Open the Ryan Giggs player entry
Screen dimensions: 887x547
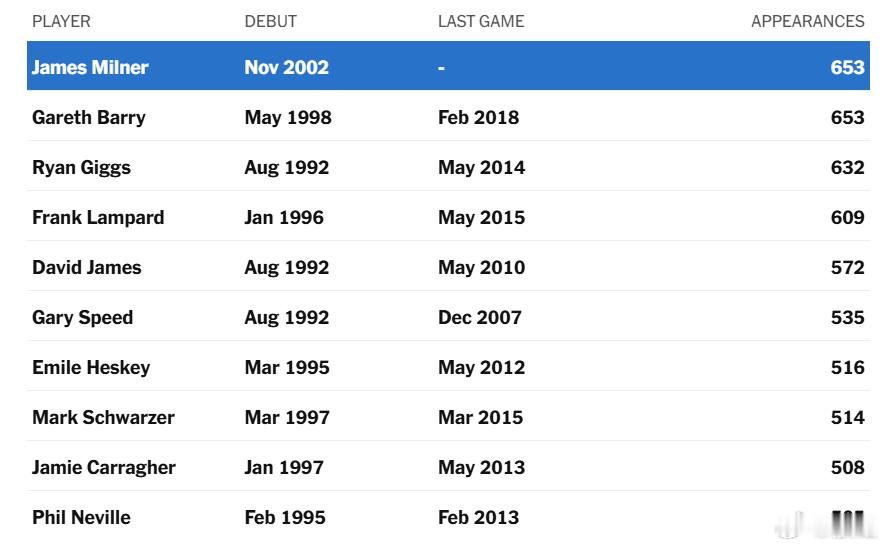coord(81,167)
